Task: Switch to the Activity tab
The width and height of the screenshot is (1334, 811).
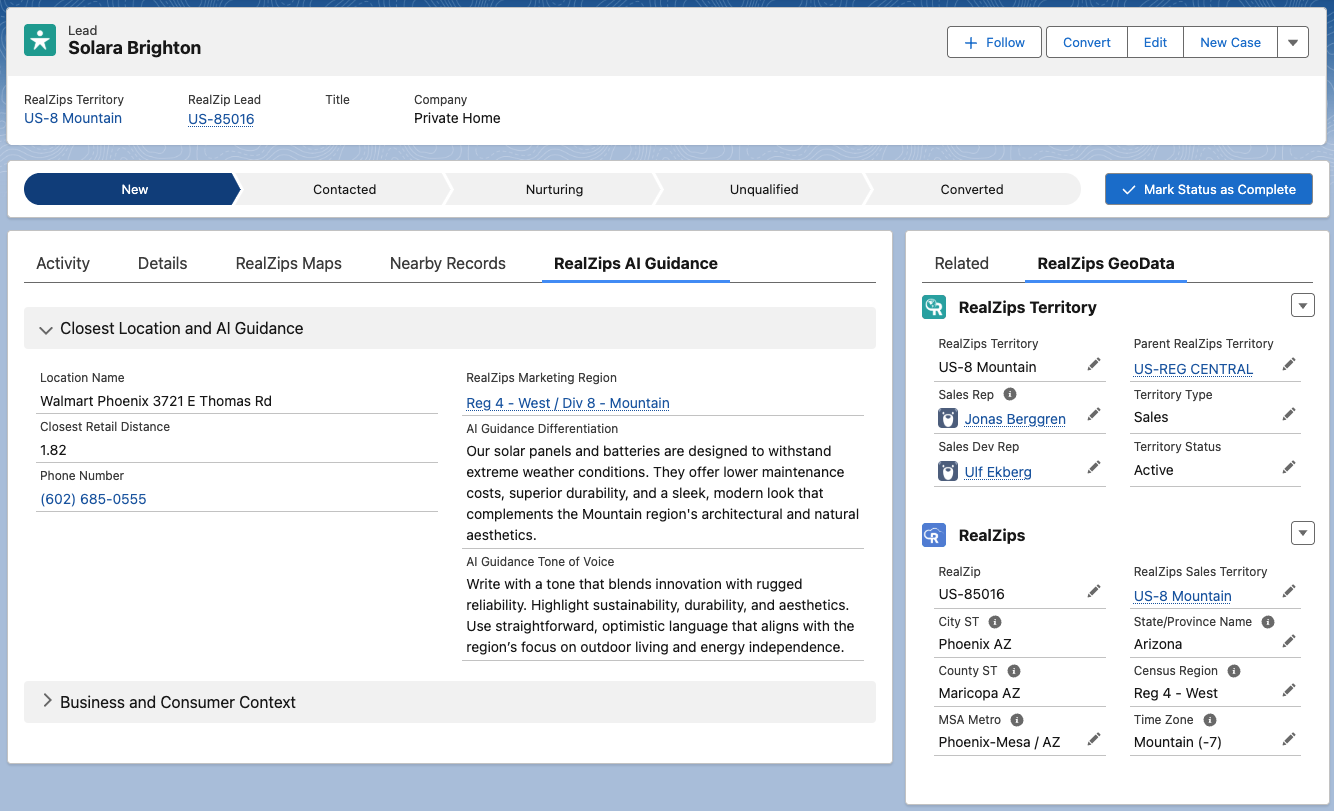Action: coord(63,264)
